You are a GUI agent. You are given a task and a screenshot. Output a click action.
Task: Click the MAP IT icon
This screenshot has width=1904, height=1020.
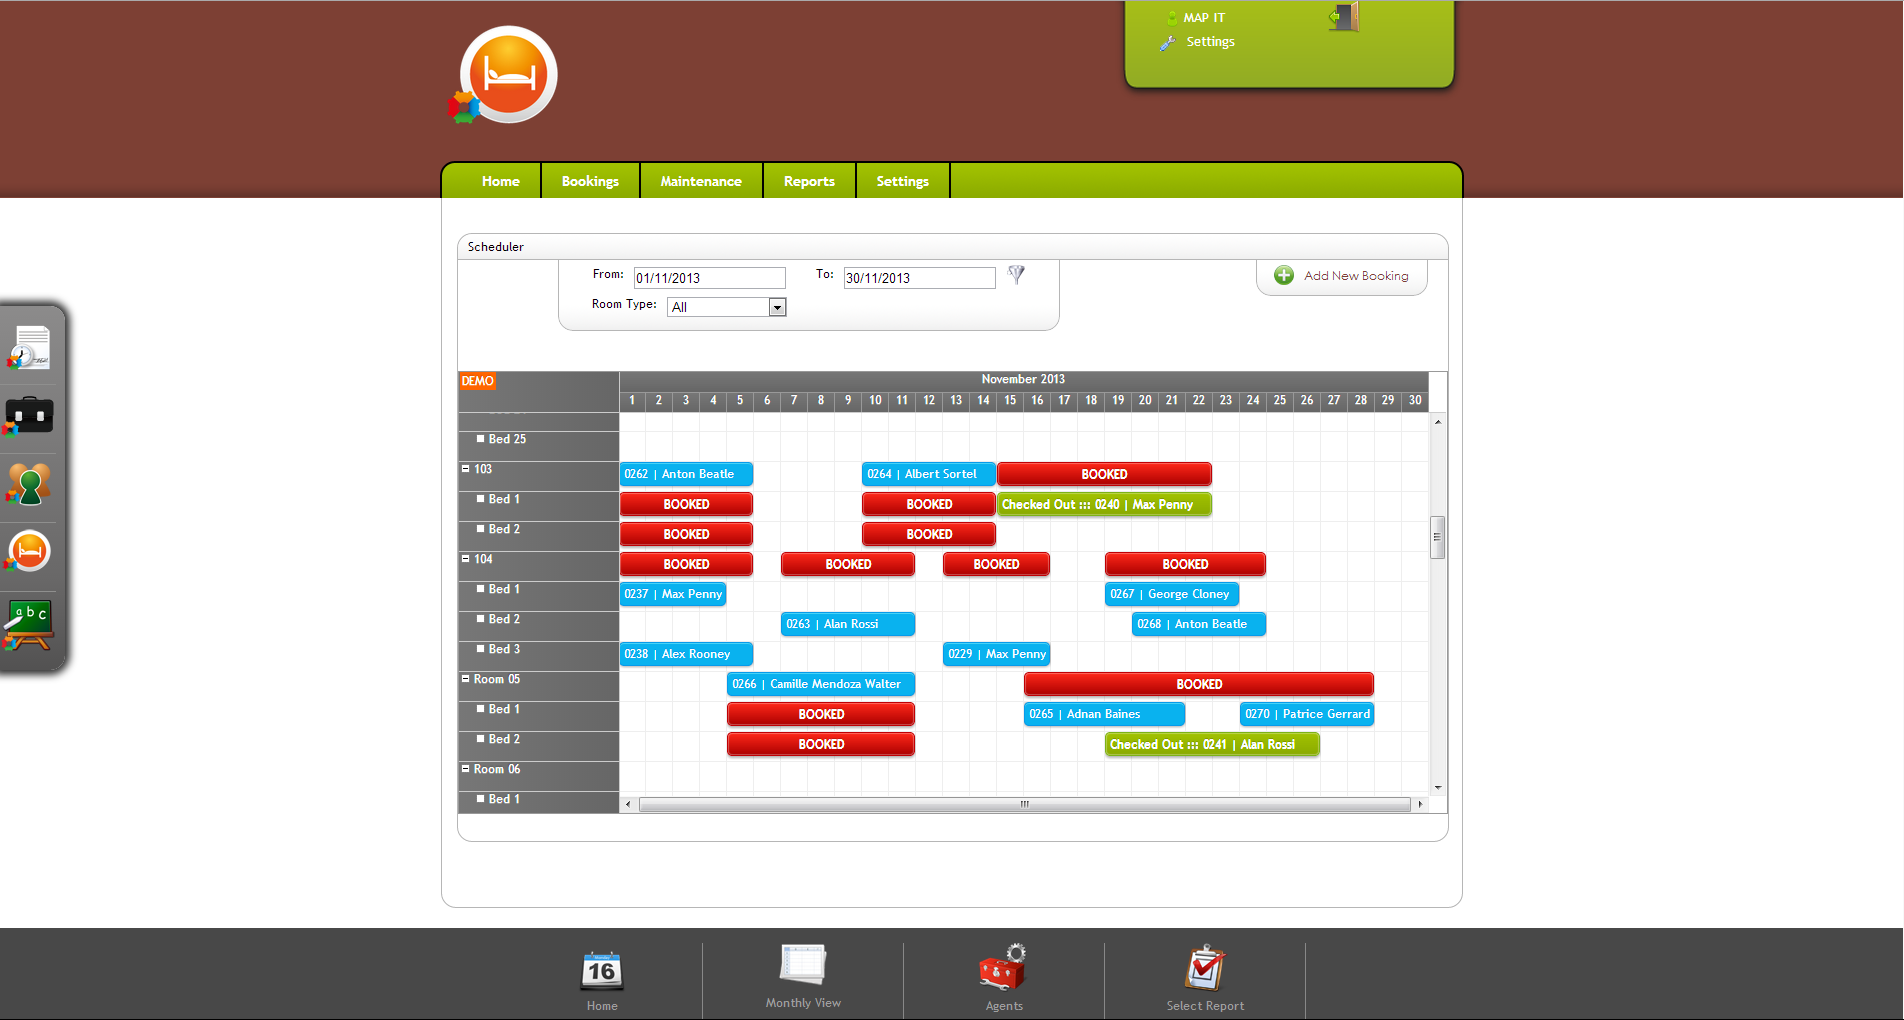[x=1172, y=18]
